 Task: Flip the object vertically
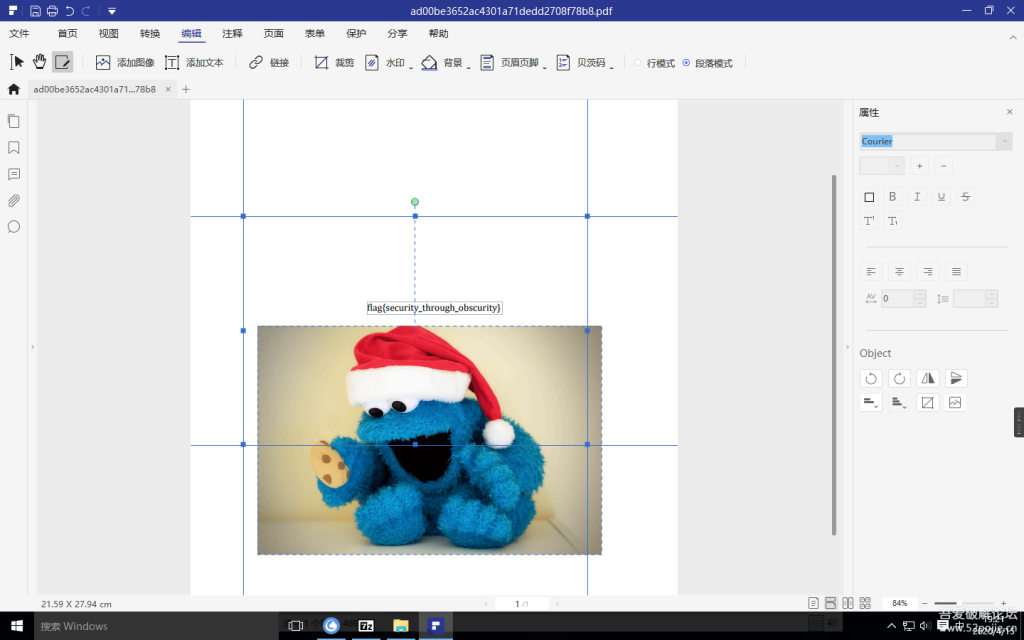pos(955,379)
